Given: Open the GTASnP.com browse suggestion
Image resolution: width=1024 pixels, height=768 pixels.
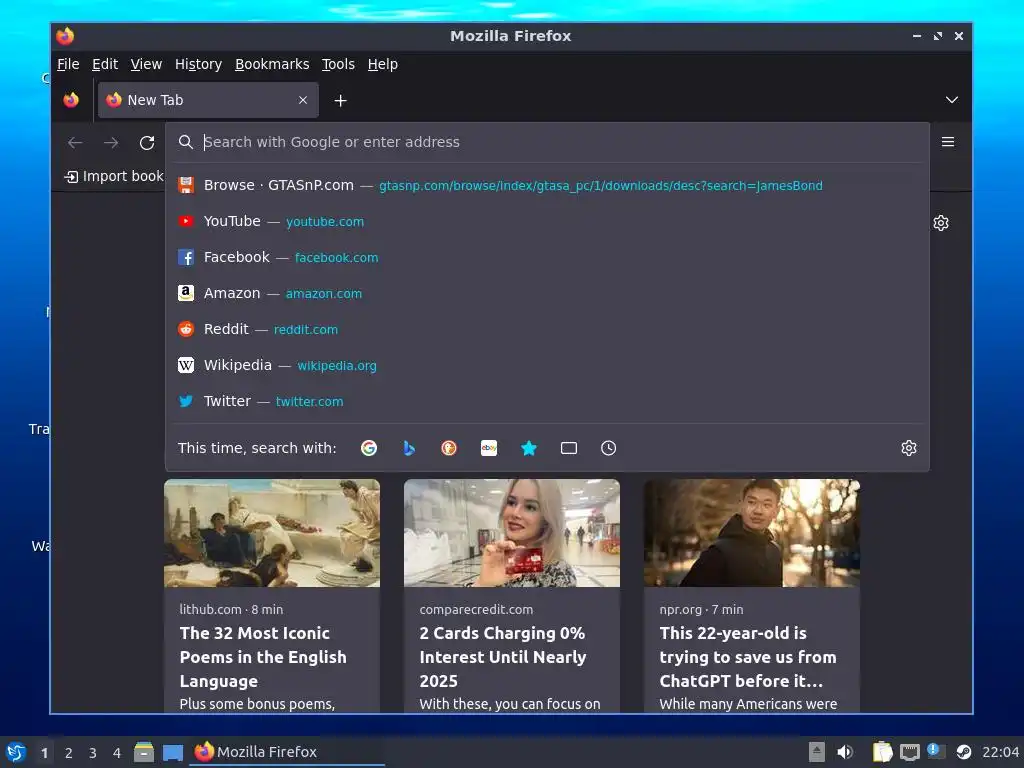Looking at the screenshot, I should (x=547, y=185).
